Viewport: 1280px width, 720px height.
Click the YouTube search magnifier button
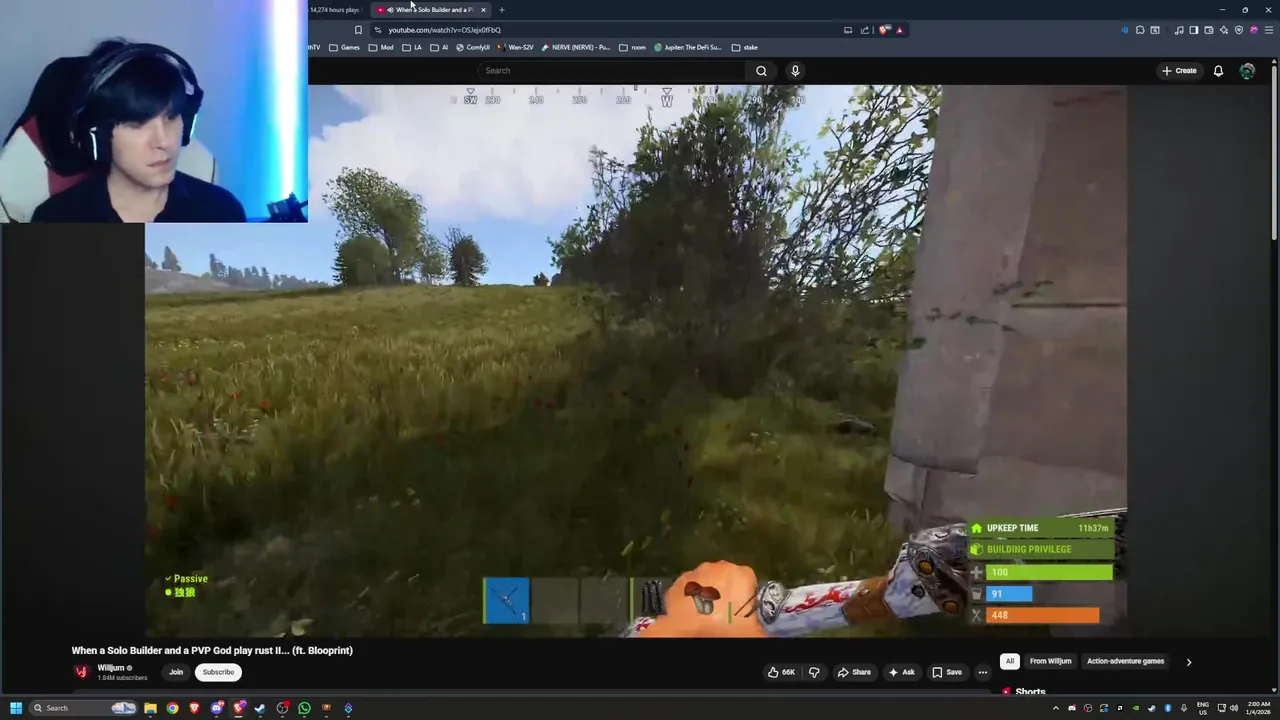[761, 71]
